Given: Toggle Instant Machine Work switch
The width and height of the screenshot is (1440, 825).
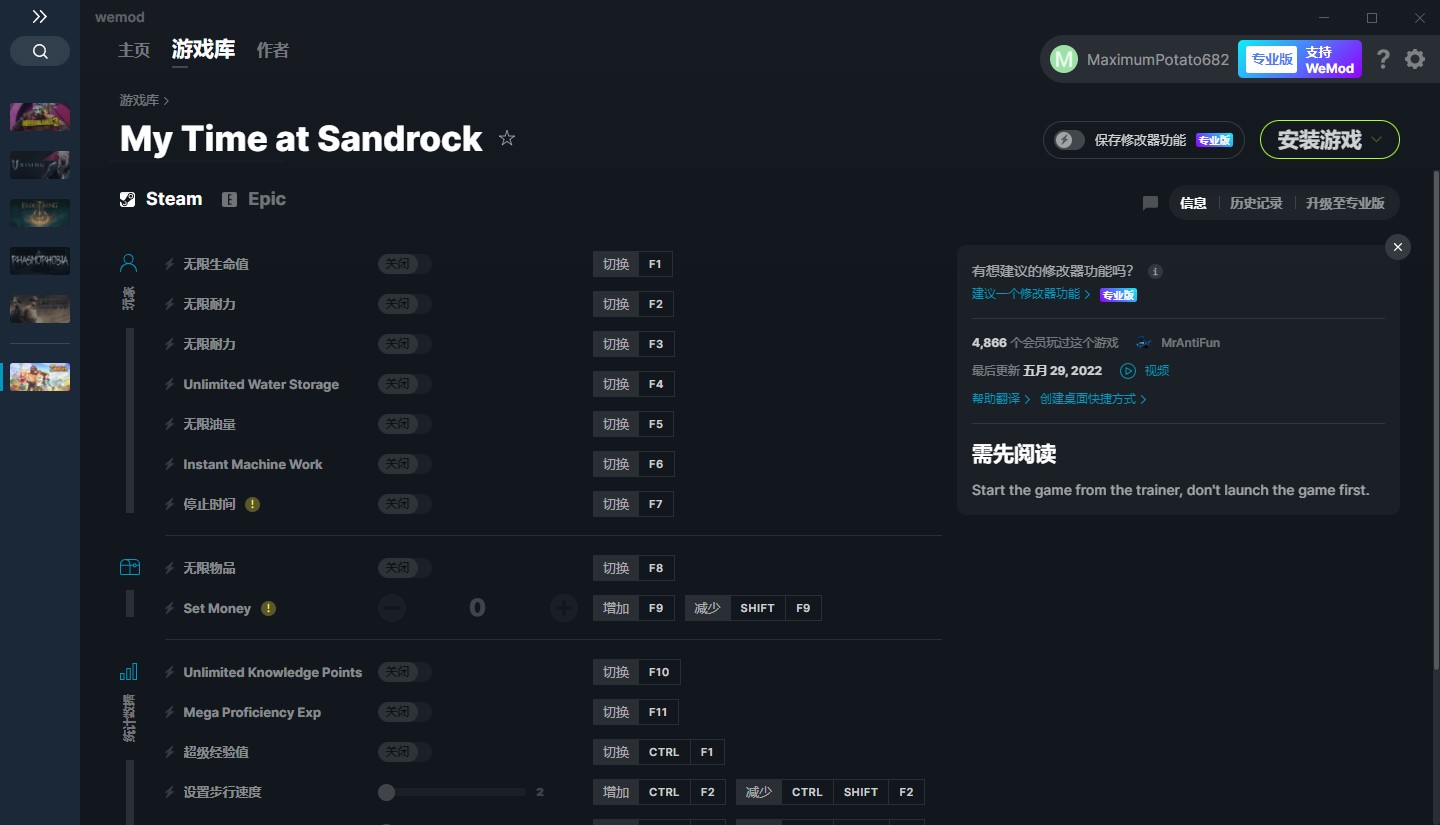Looking at the screenshot, I should coord(404,464).
